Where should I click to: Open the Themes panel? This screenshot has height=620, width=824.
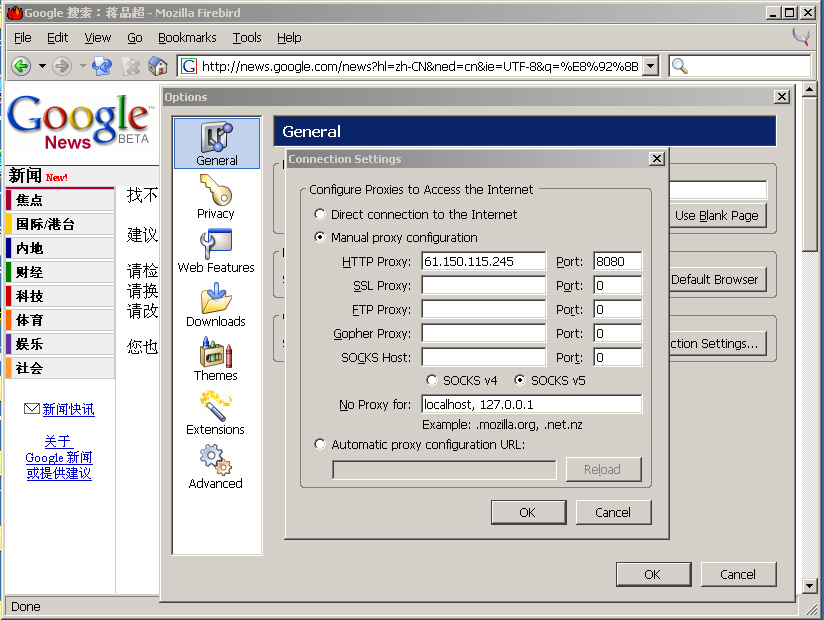216,359
